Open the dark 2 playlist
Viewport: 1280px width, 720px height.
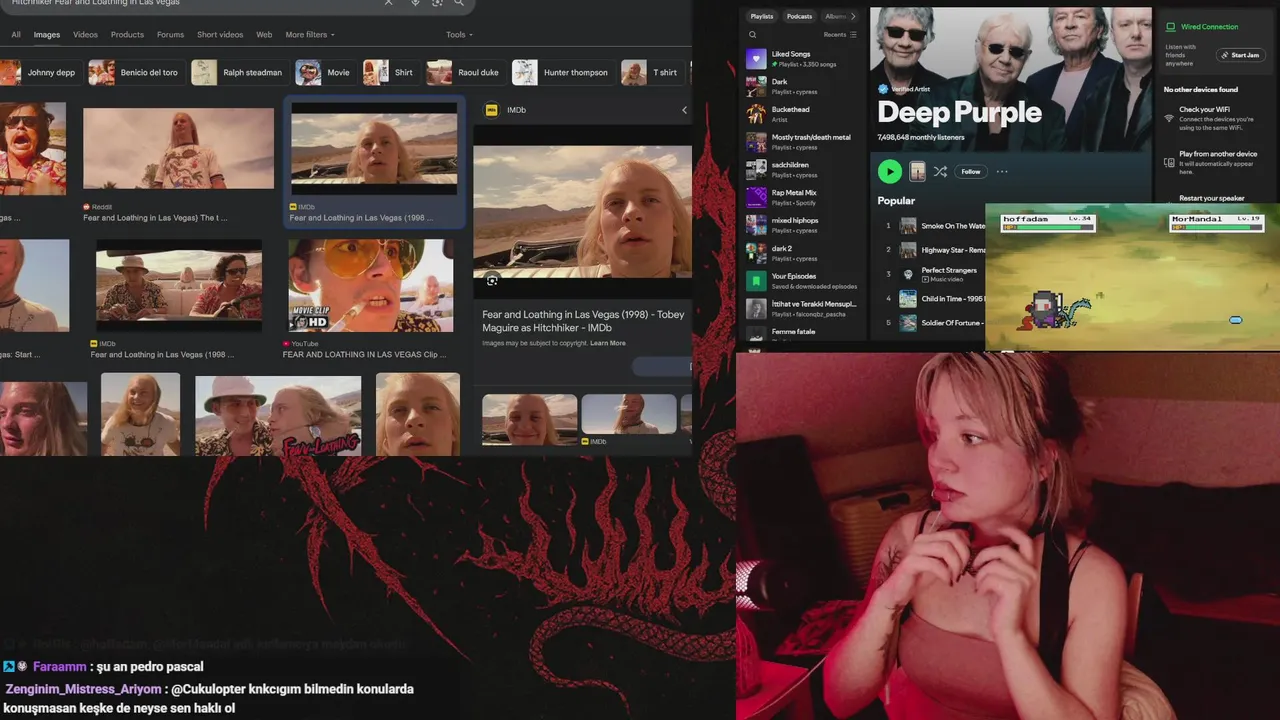click(x=802, y=253)
